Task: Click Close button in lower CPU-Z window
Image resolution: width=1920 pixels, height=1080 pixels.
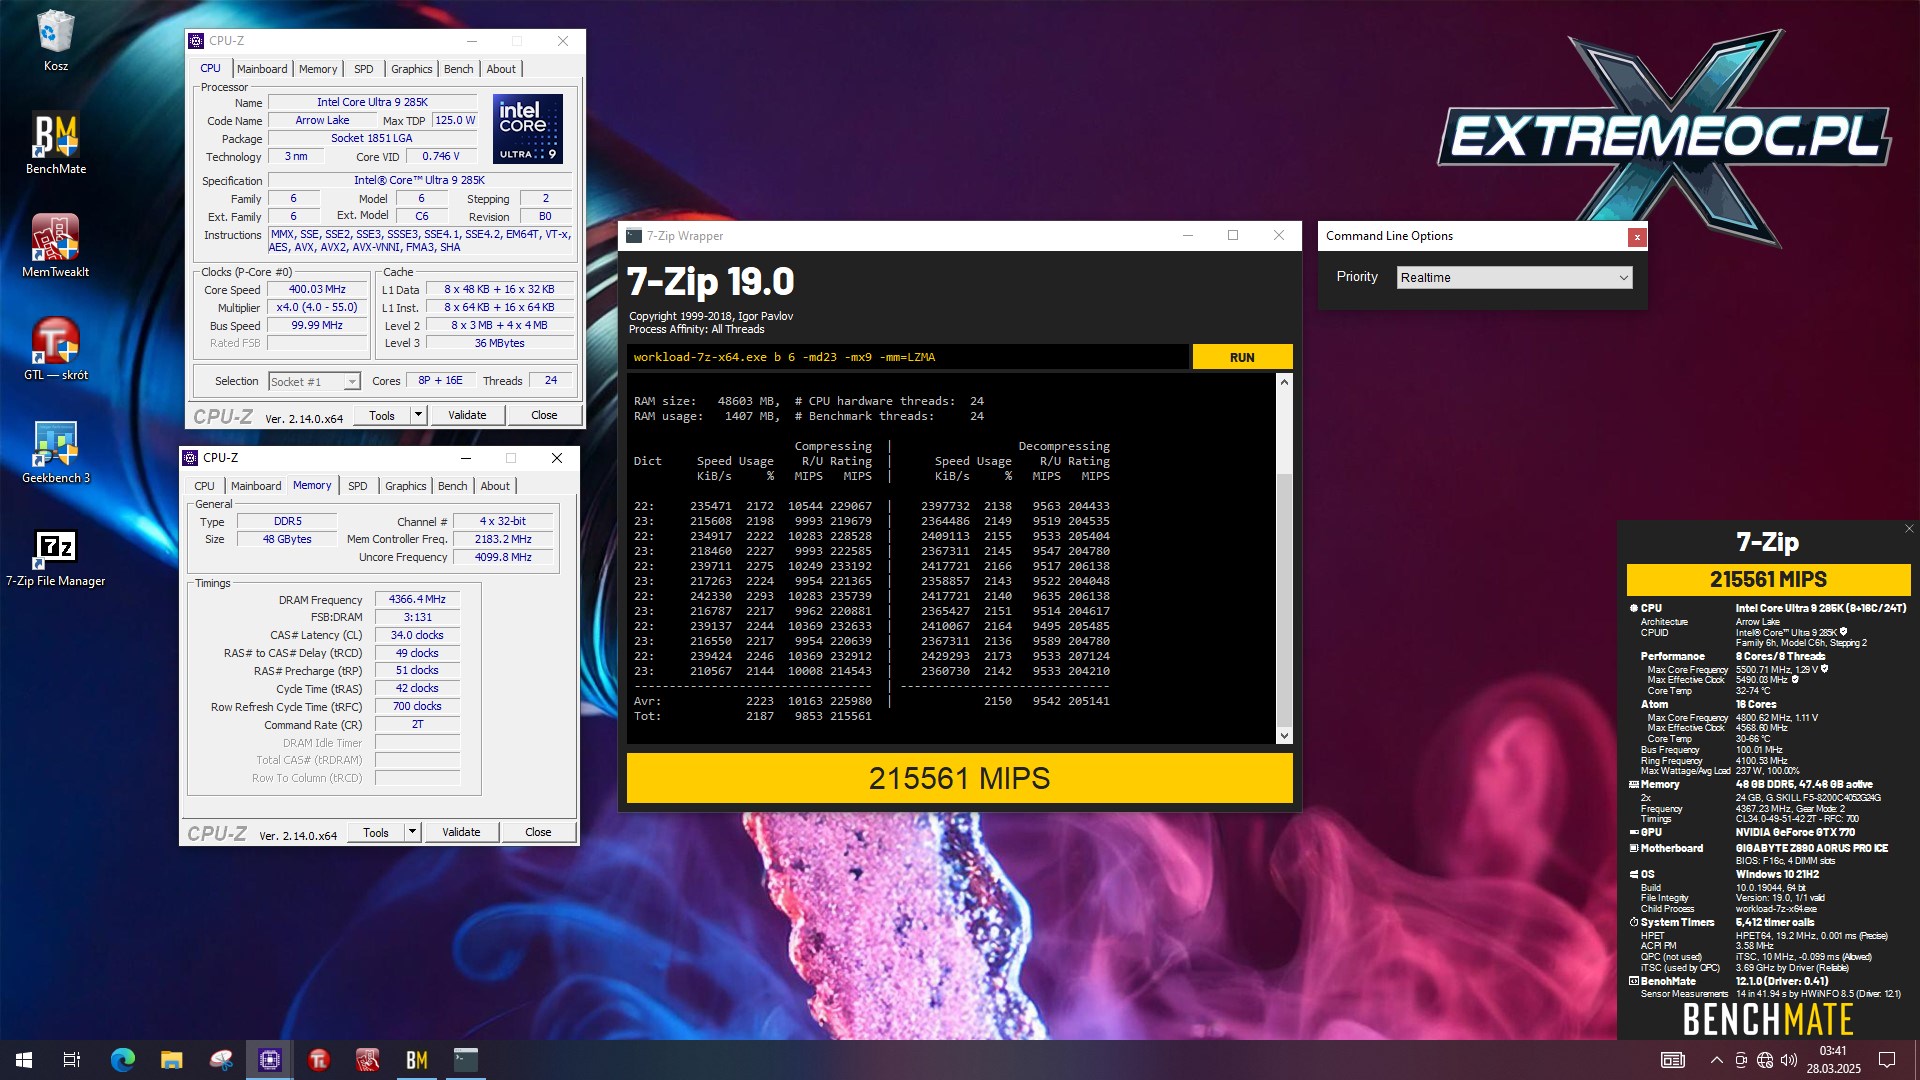Action: pos(538,832)
